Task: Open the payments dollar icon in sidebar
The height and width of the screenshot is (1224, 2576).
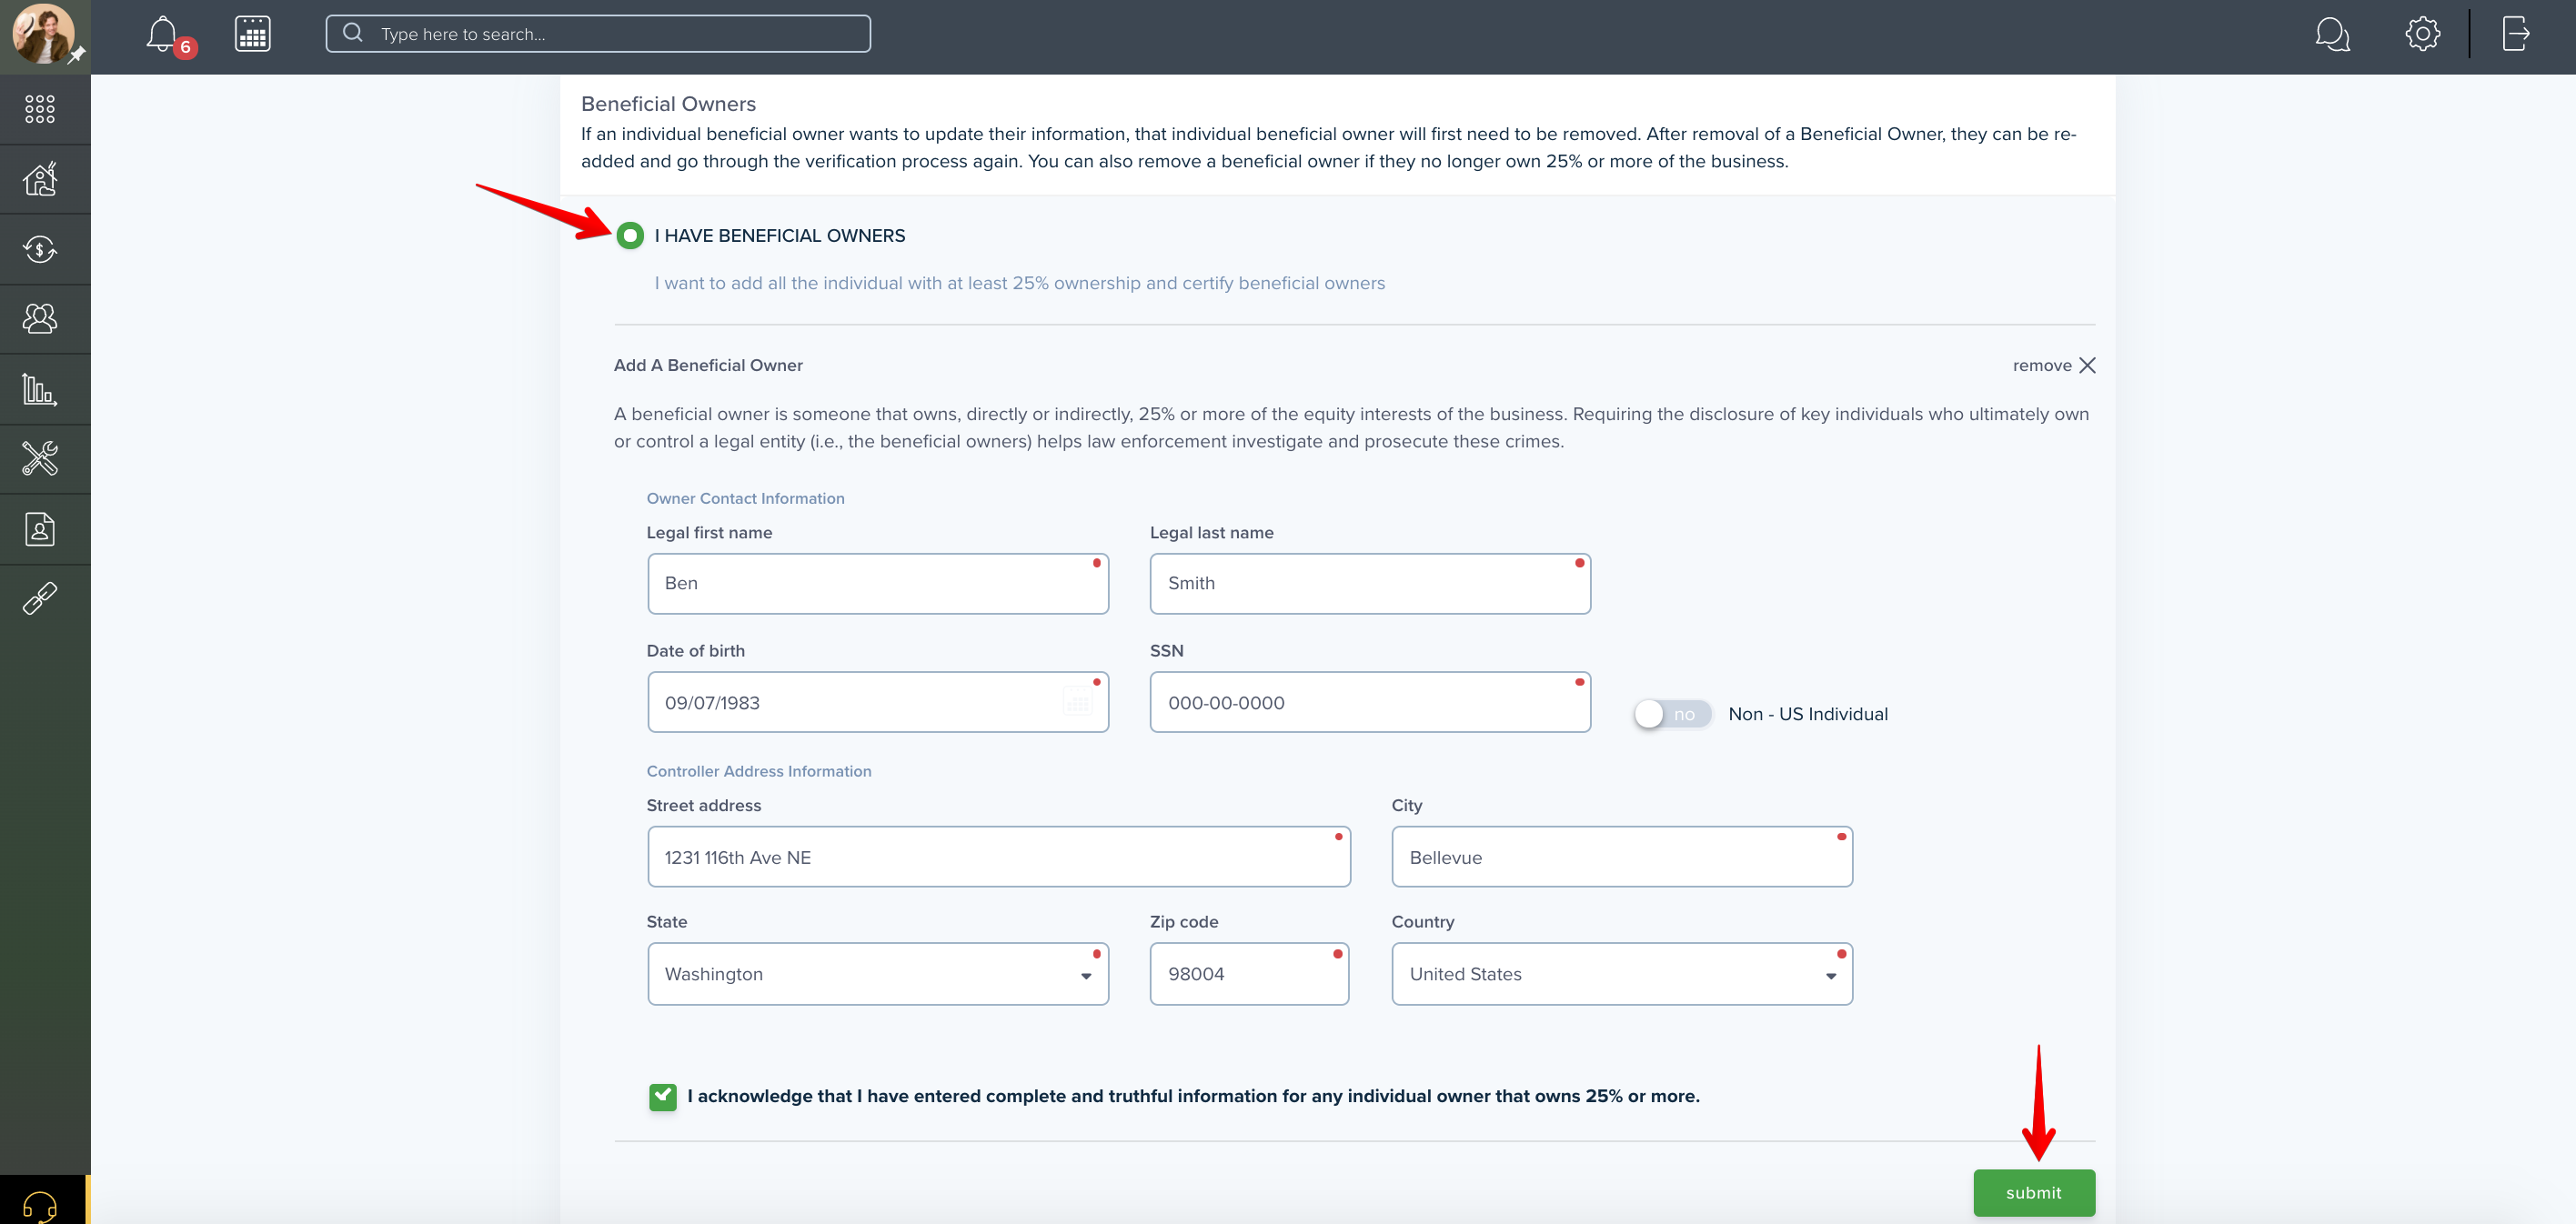Action: pos(40,249)
